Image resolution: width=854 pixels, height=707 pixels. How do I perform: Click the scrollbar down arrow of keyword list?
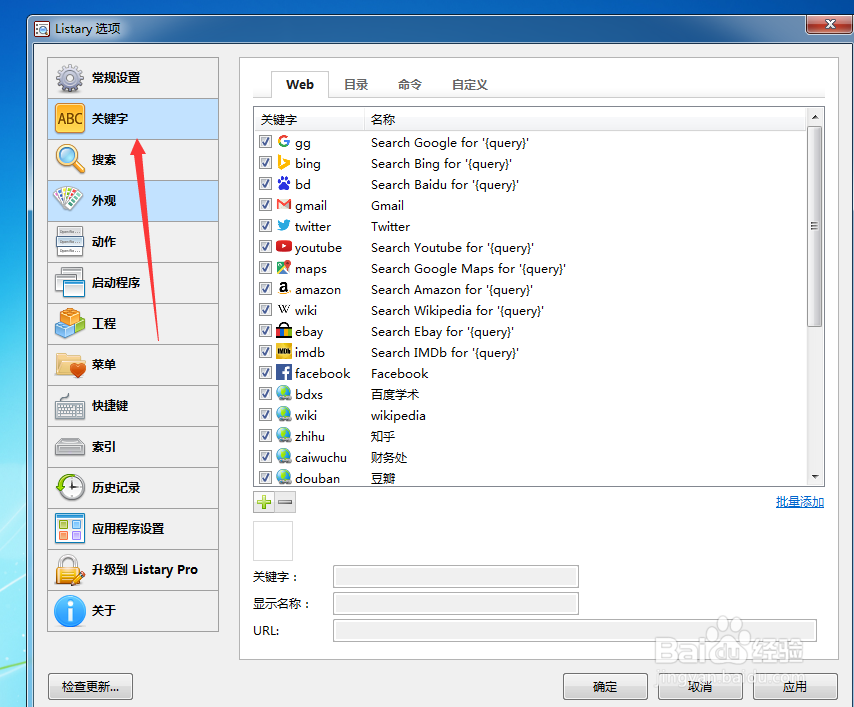[x=815, y=477]
